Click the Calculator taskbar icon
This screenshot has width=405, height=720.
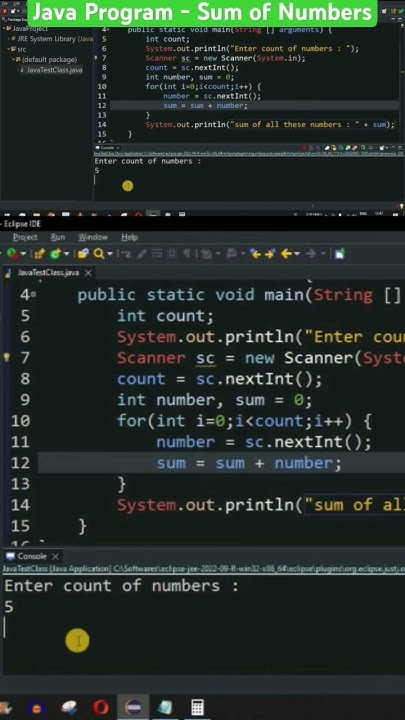tap(197, 707)
